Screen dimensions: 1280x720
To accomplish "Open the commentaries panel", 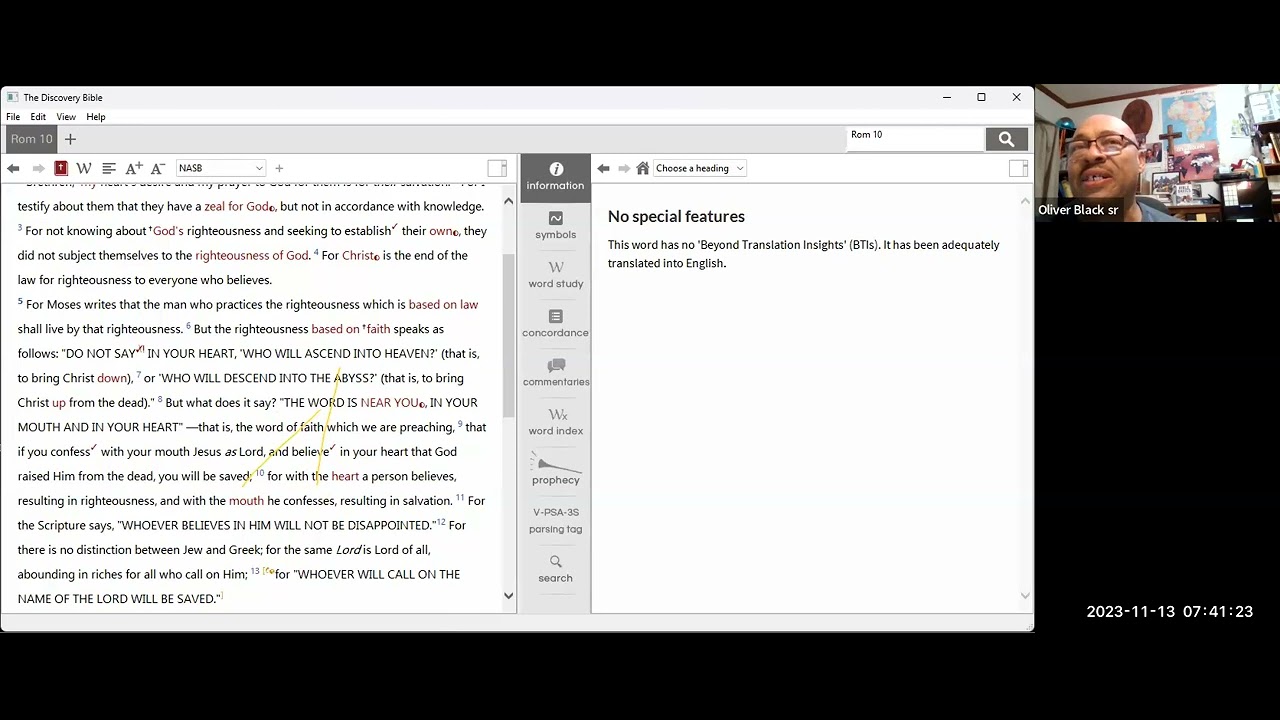I will 555,372.
